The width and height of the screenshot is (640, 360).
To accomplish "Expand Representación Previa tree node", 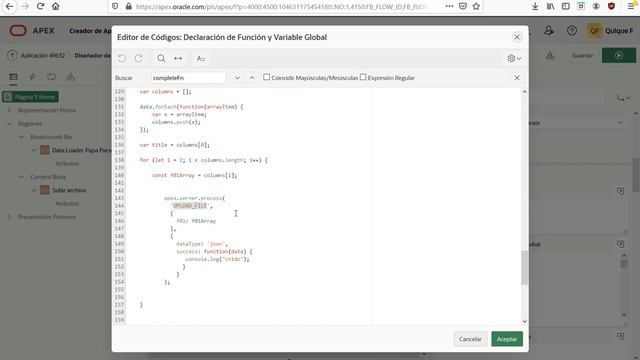I will 9,110.
